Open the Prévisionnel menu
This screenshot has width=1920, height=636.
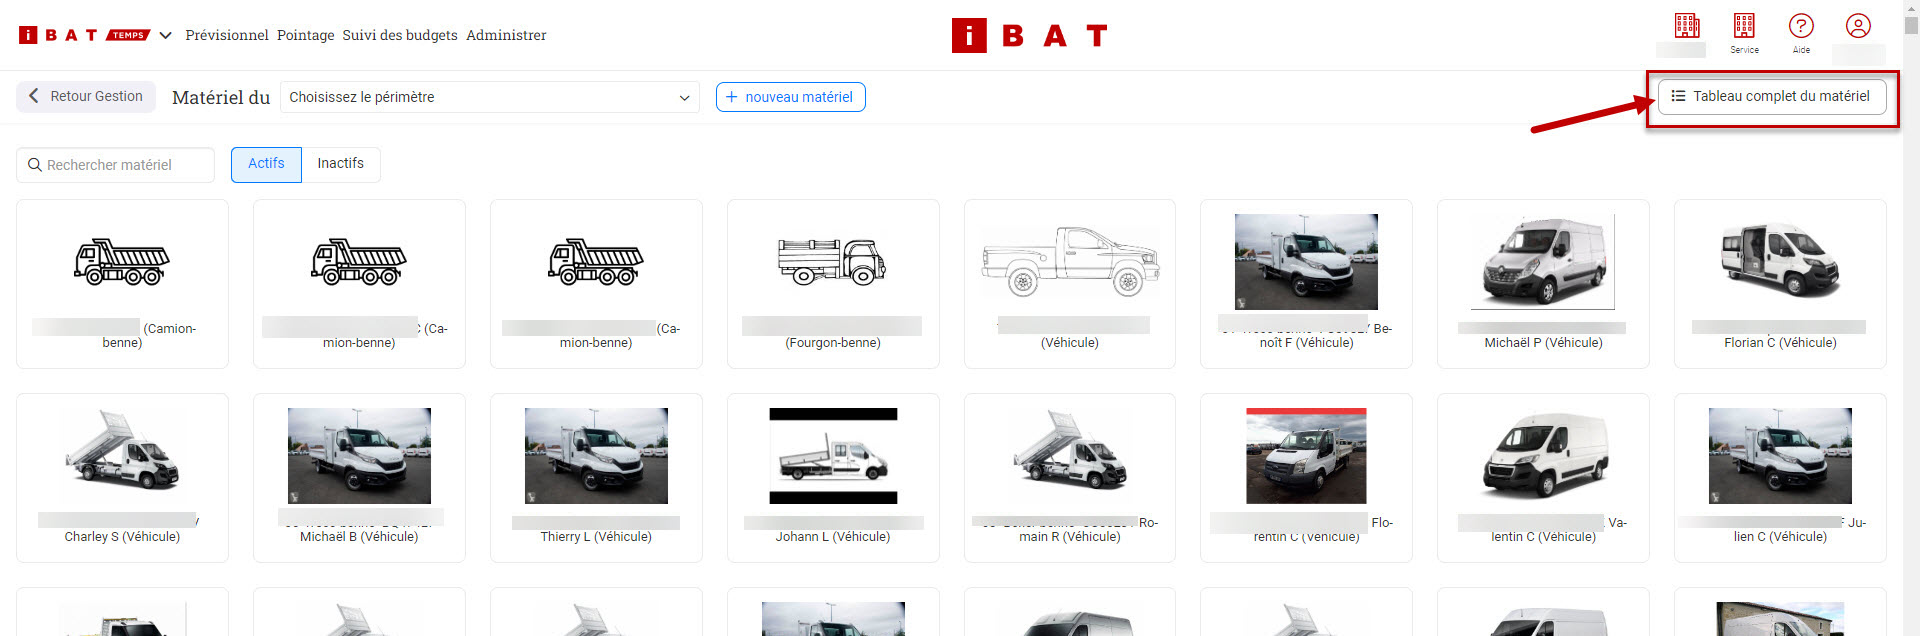coord(227,35)
